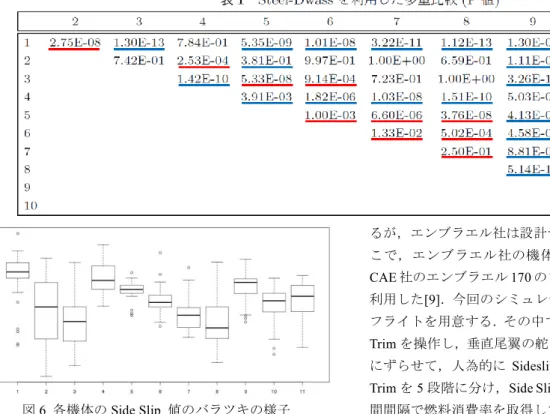Click the line starting Trim を 5 段階に分け
This screenshot has width=550, height=414.
[x=460, y=388]
